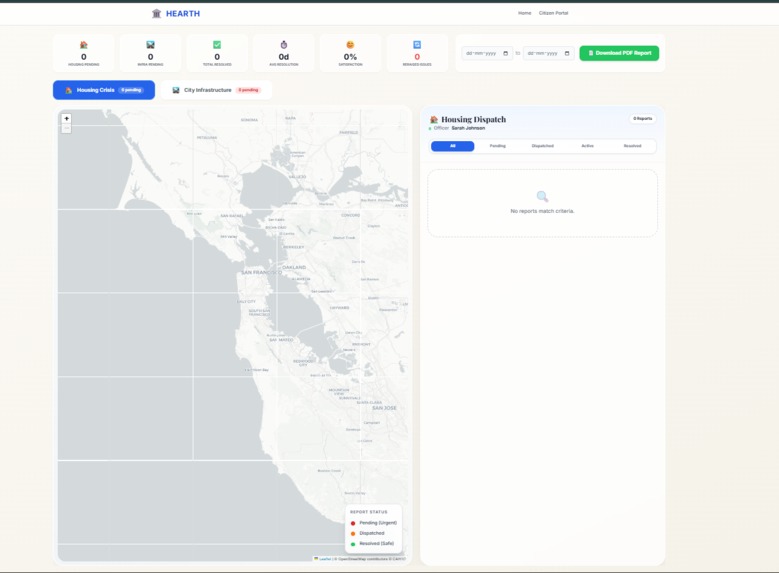Image resolution: width=779 pixels, height=573 pixels.
Task: Click the Housing Dispatch house icon
Action: [x=434, y=119]
